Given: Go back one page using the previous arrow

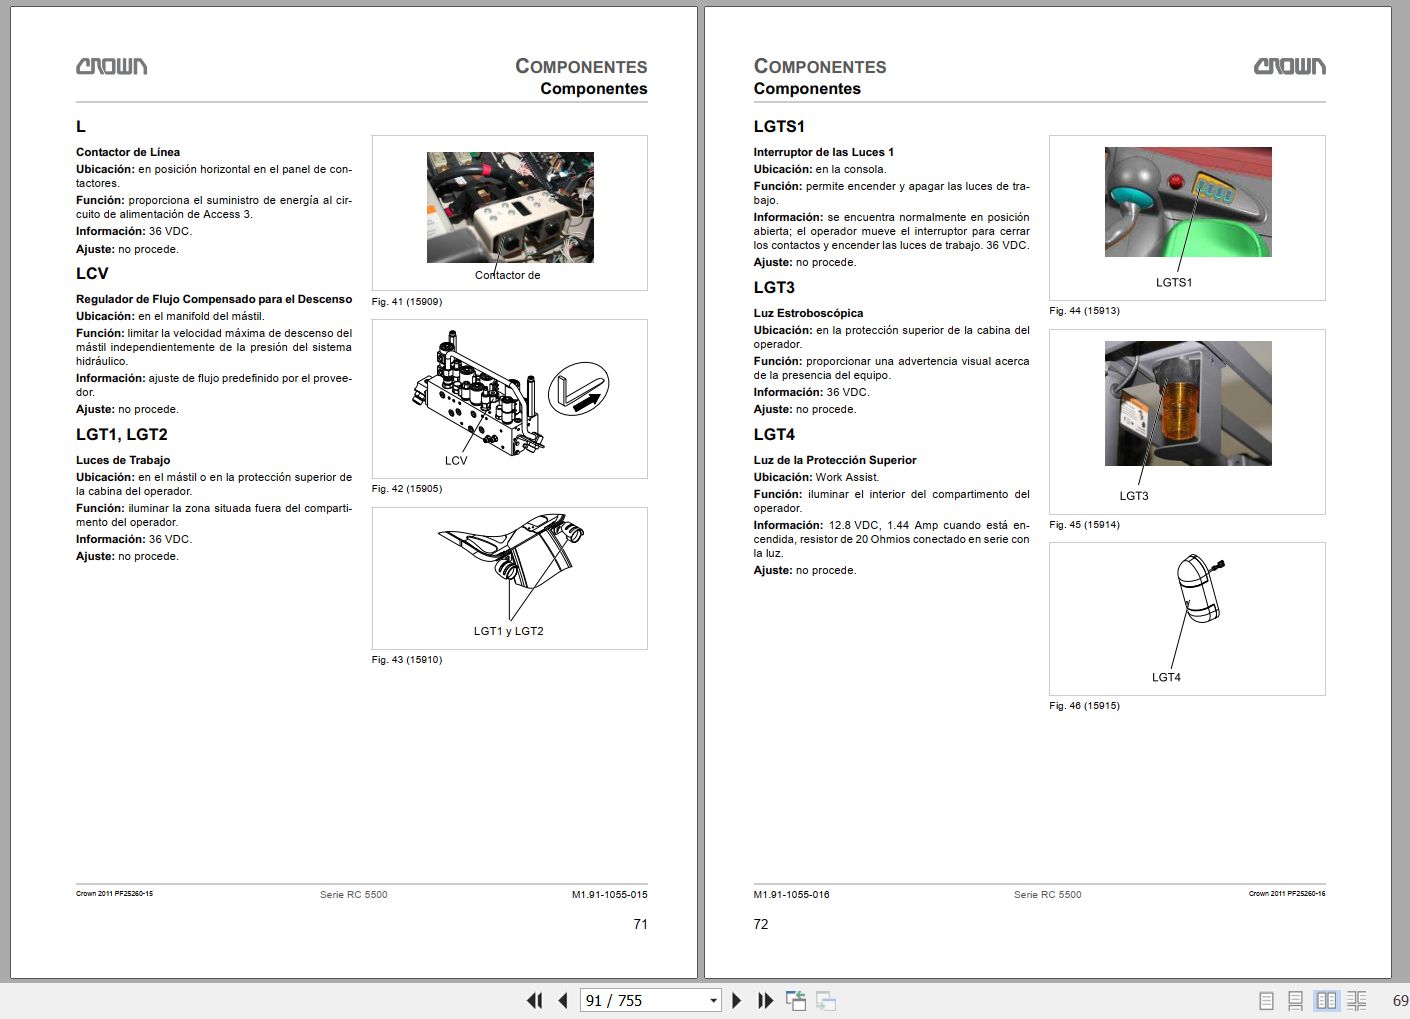Looking at the screenshot, I should click(x=563, y=1000).
